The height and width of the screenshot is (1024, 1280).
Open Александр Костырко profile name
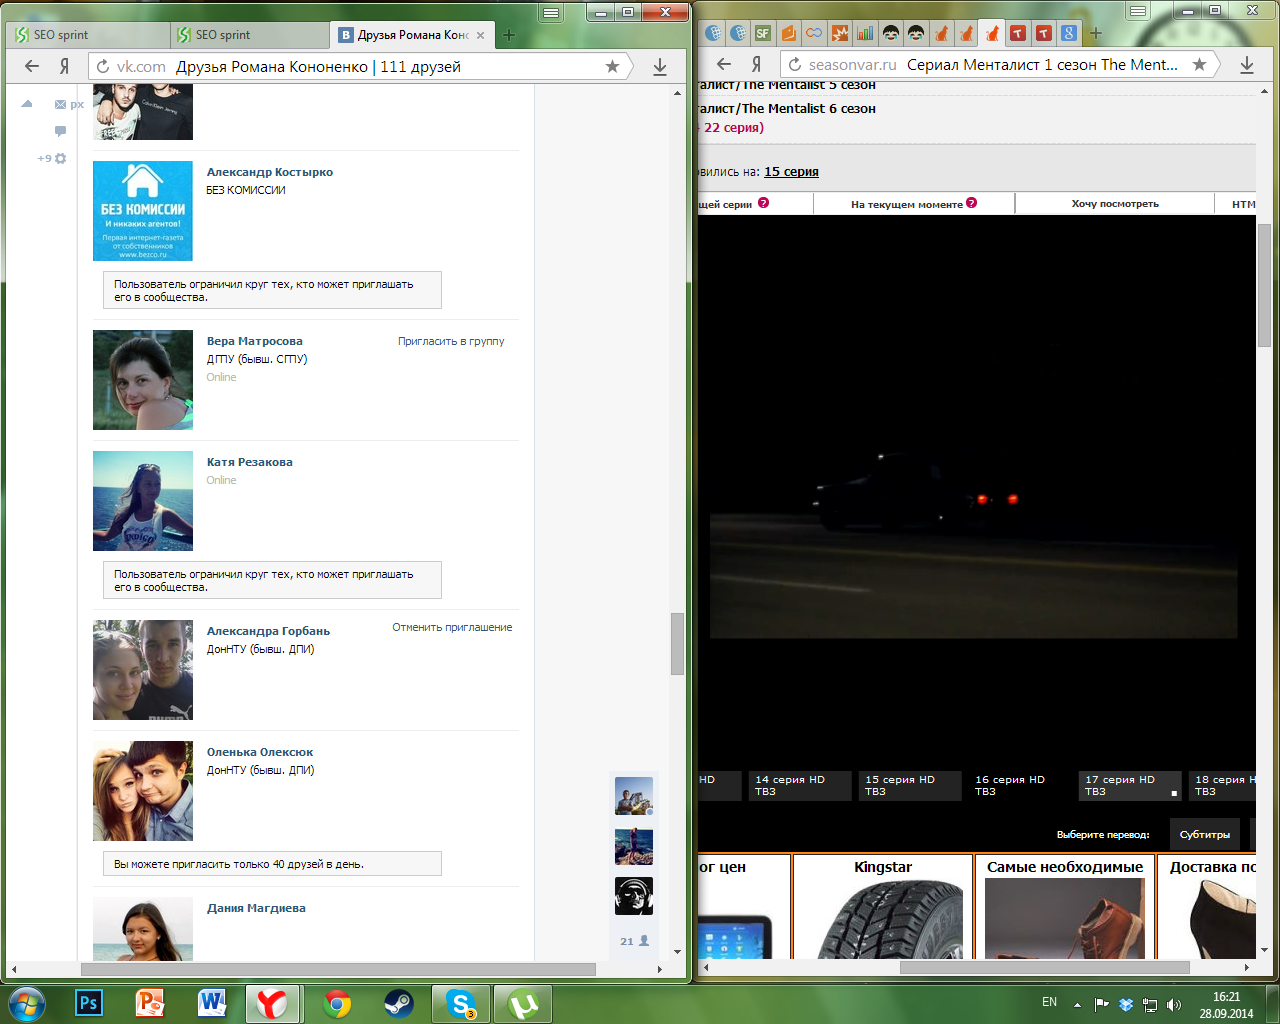coord(270,172)
